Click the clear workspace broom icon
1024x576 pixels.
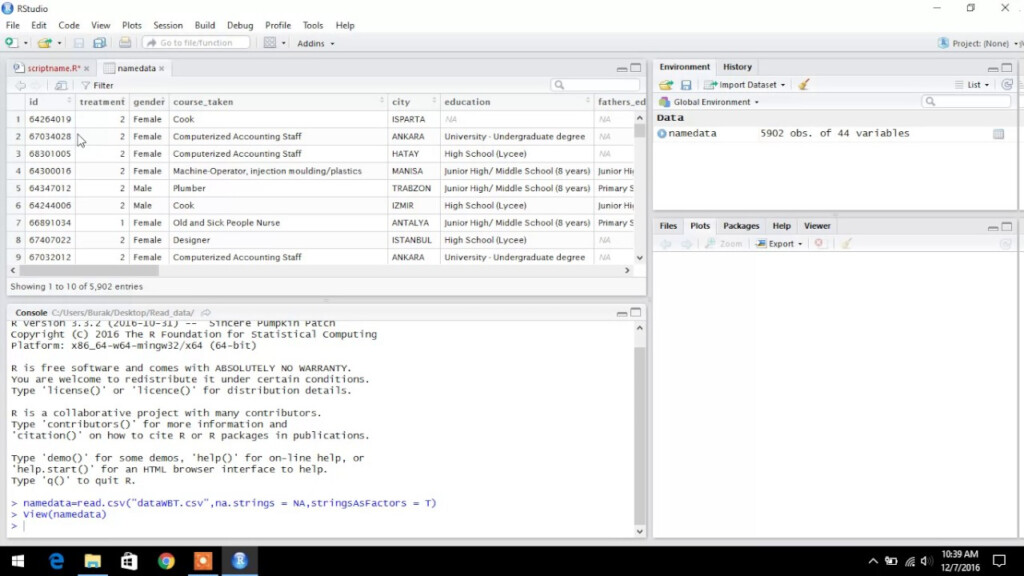(804, 84)
